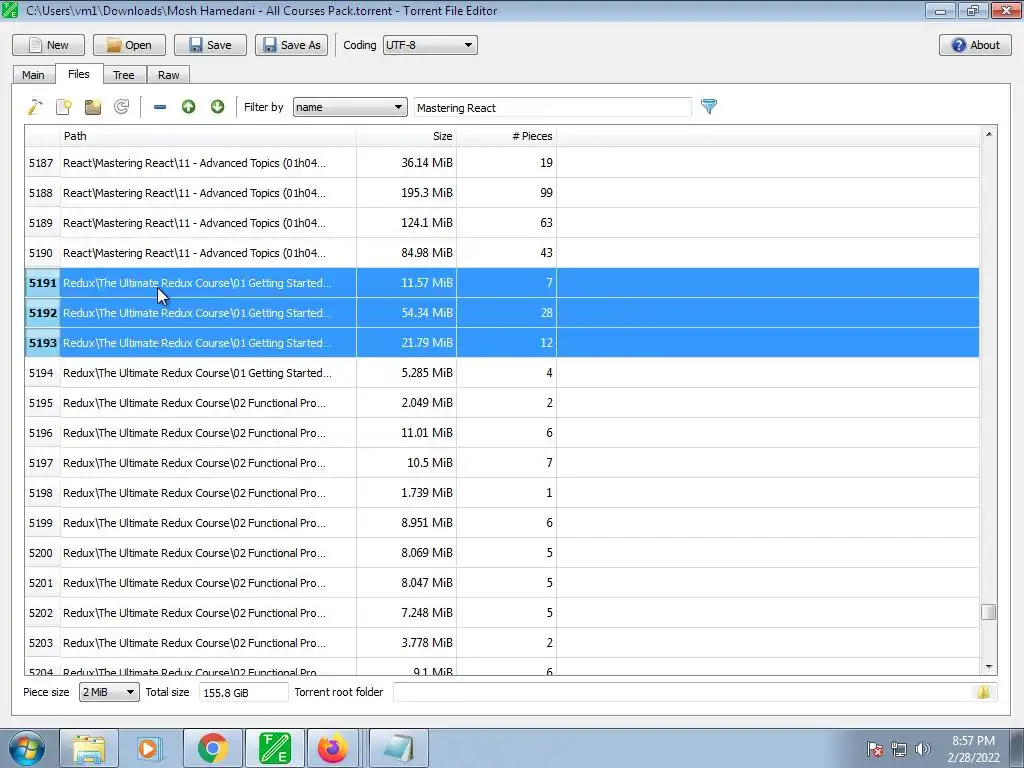
Task: Click the move down green arrow
Action: 217,106
